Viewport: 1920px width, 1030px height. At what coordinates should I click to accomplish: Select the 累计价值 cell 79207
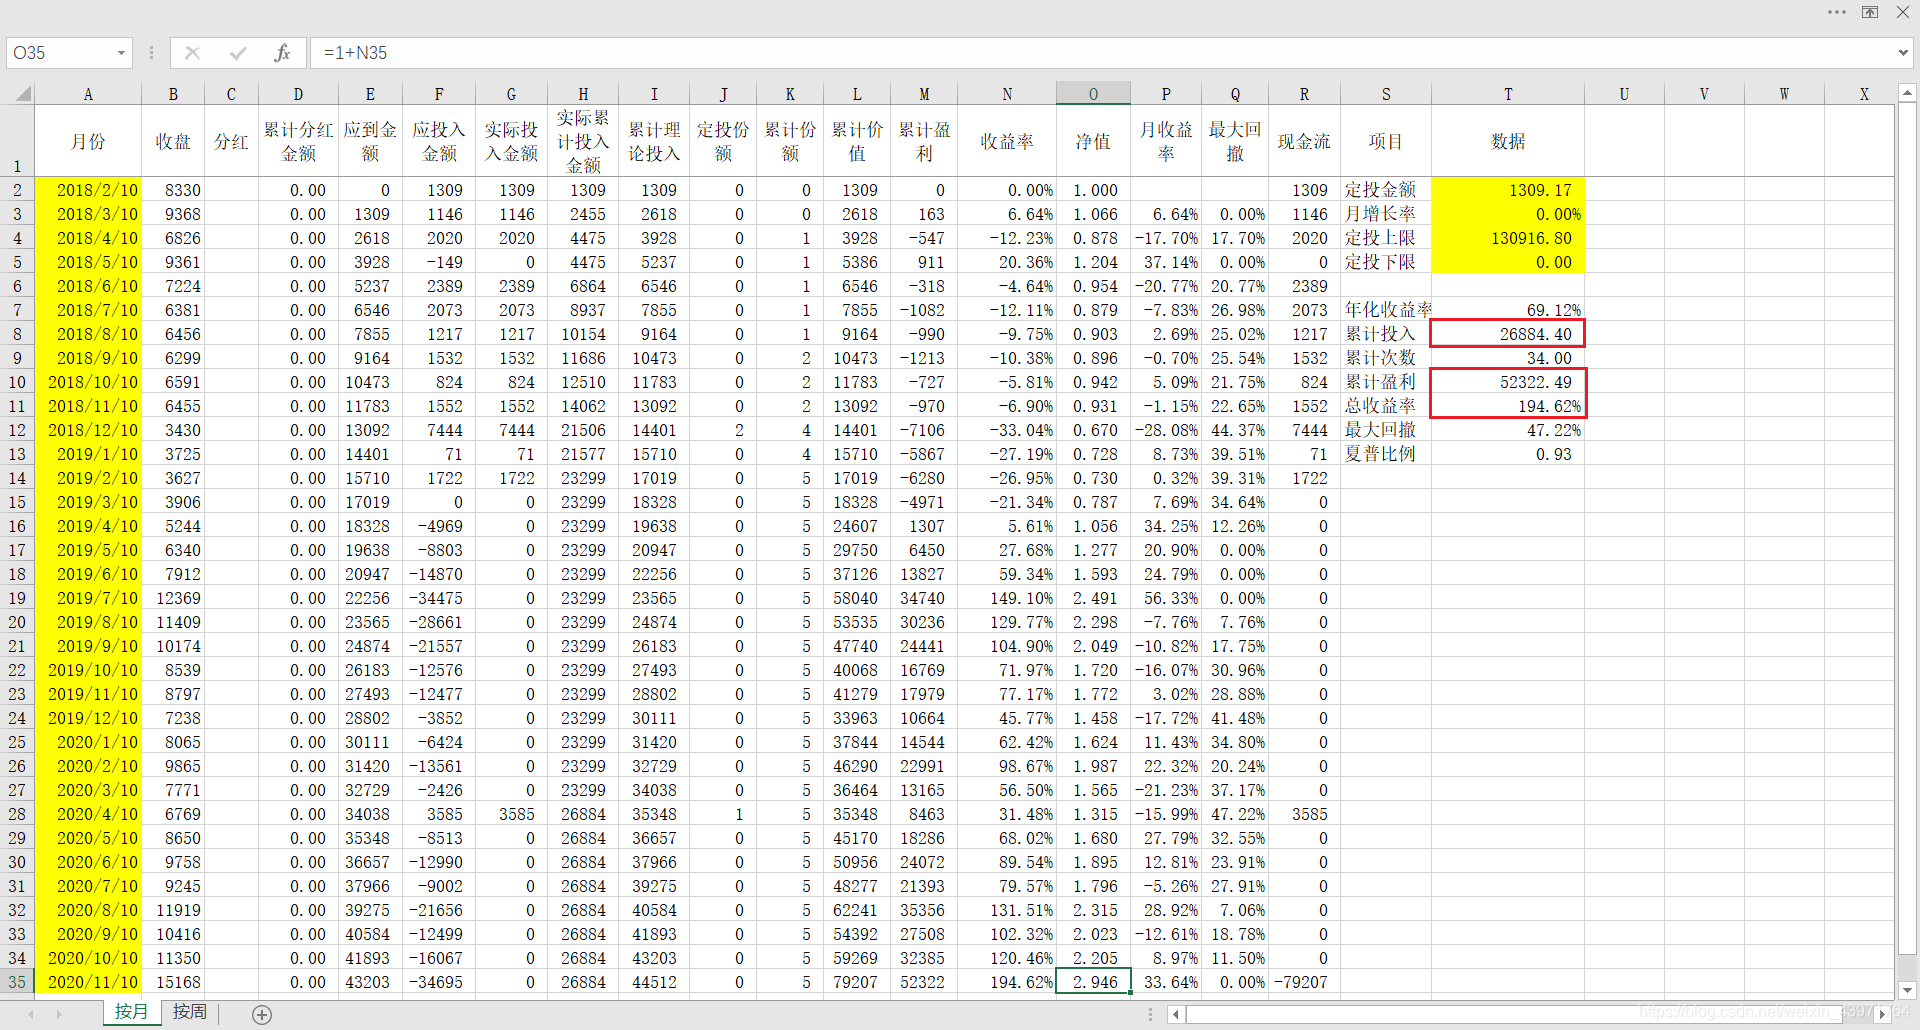click(x=856, y=982)
